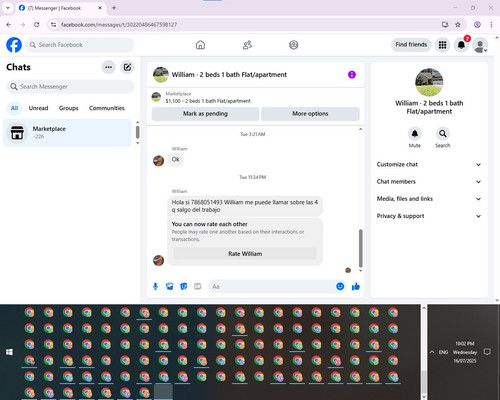This screenshot has width=500, height=400.
Task: Open the tab search dropdown arrow
Action: (8, 8)
